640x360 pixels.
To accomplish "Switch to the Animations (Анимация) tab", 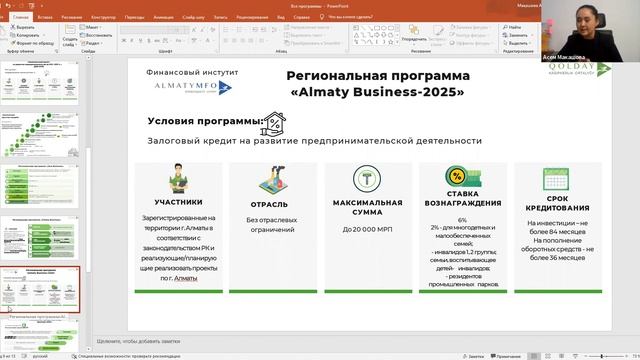I will [x=163, y=17].
